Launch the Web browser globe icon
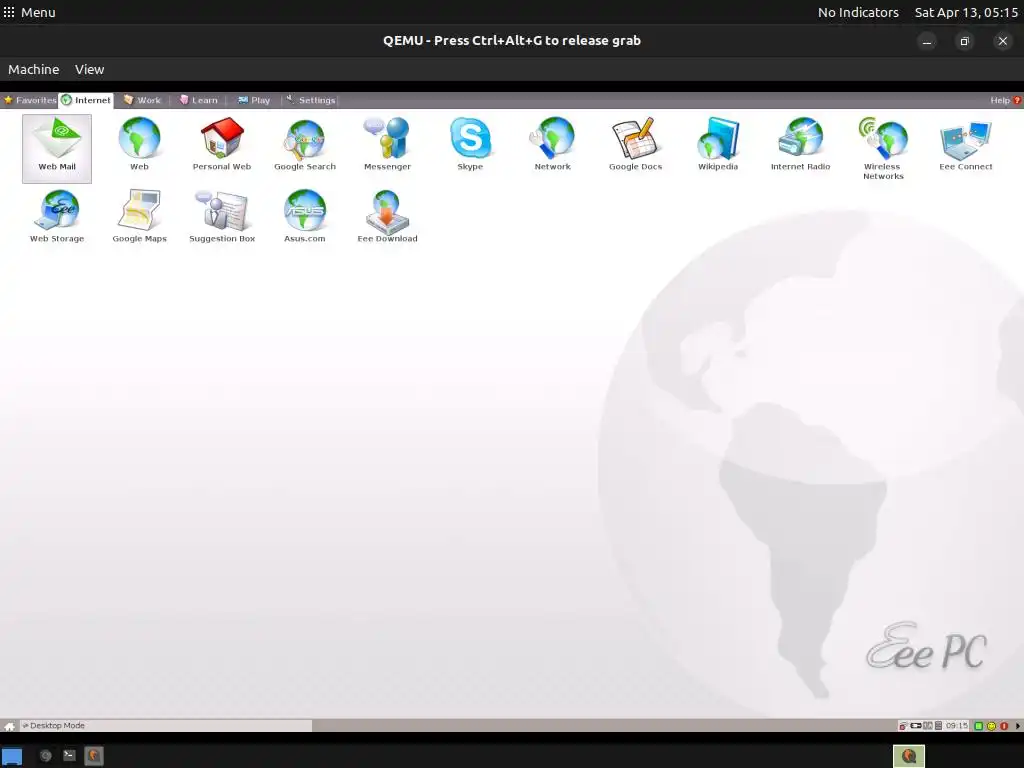Screen dimensions: 1024x768 tap(139, 144)
